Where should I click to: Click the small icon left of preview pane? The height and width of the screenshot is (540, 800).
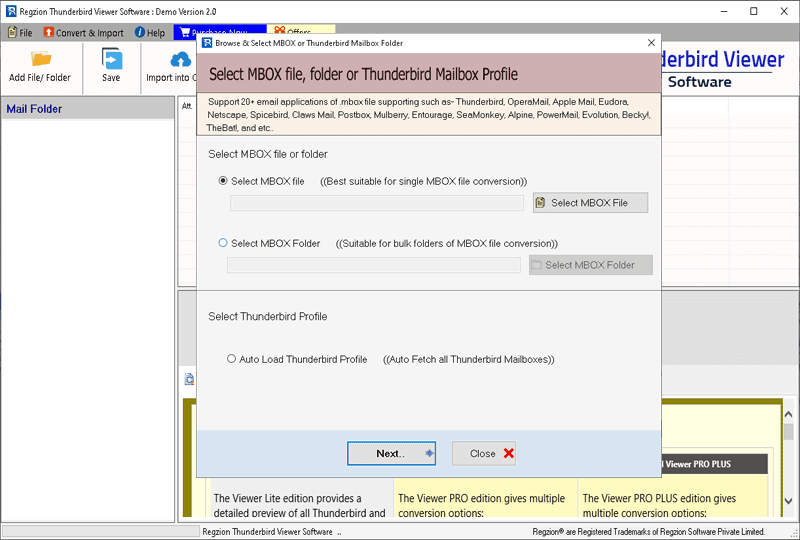click(x=188, y=379)
